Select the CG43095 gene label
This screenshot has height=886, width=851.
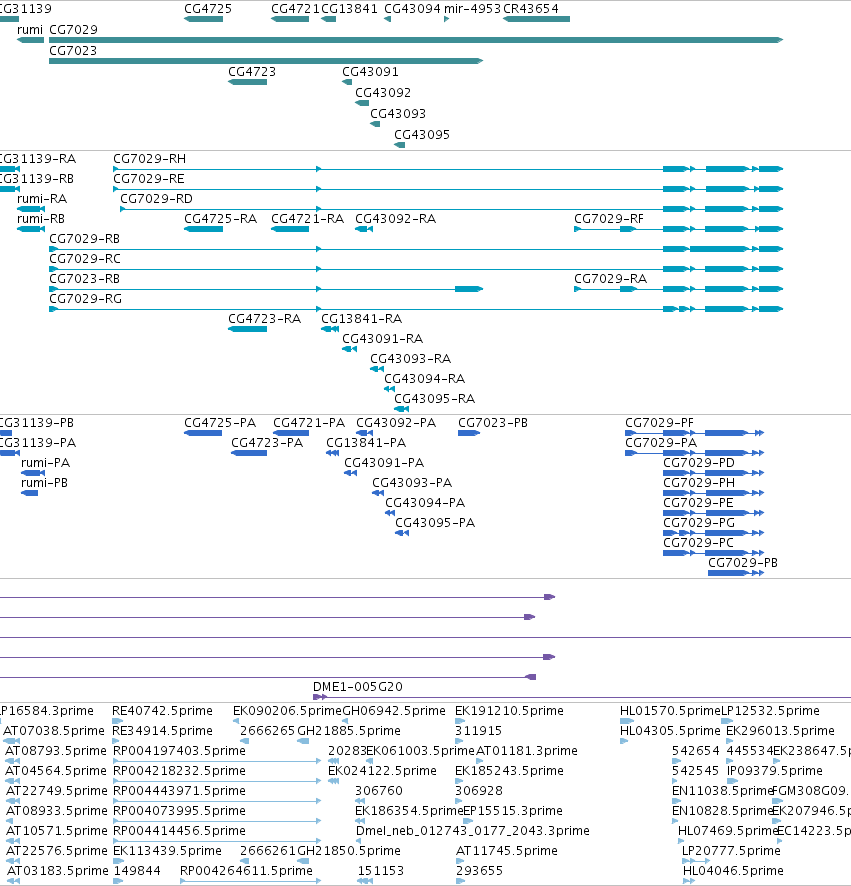coord(422,134)
